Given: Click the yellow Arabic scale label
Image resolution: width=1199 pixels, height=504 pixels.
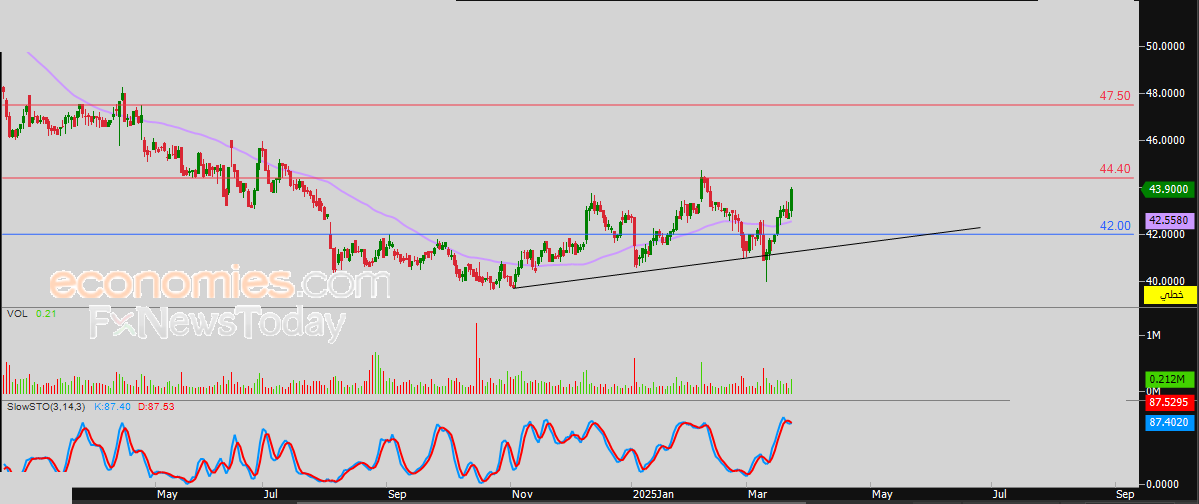Looking at the screenshot, I should [x=1170, y=295].
